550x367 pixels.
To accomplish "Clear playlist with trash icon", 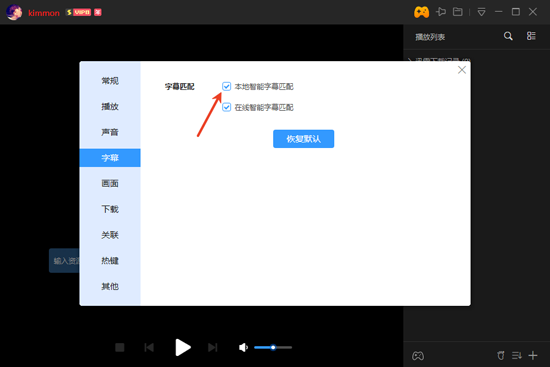I will click(x=501, y=355).
